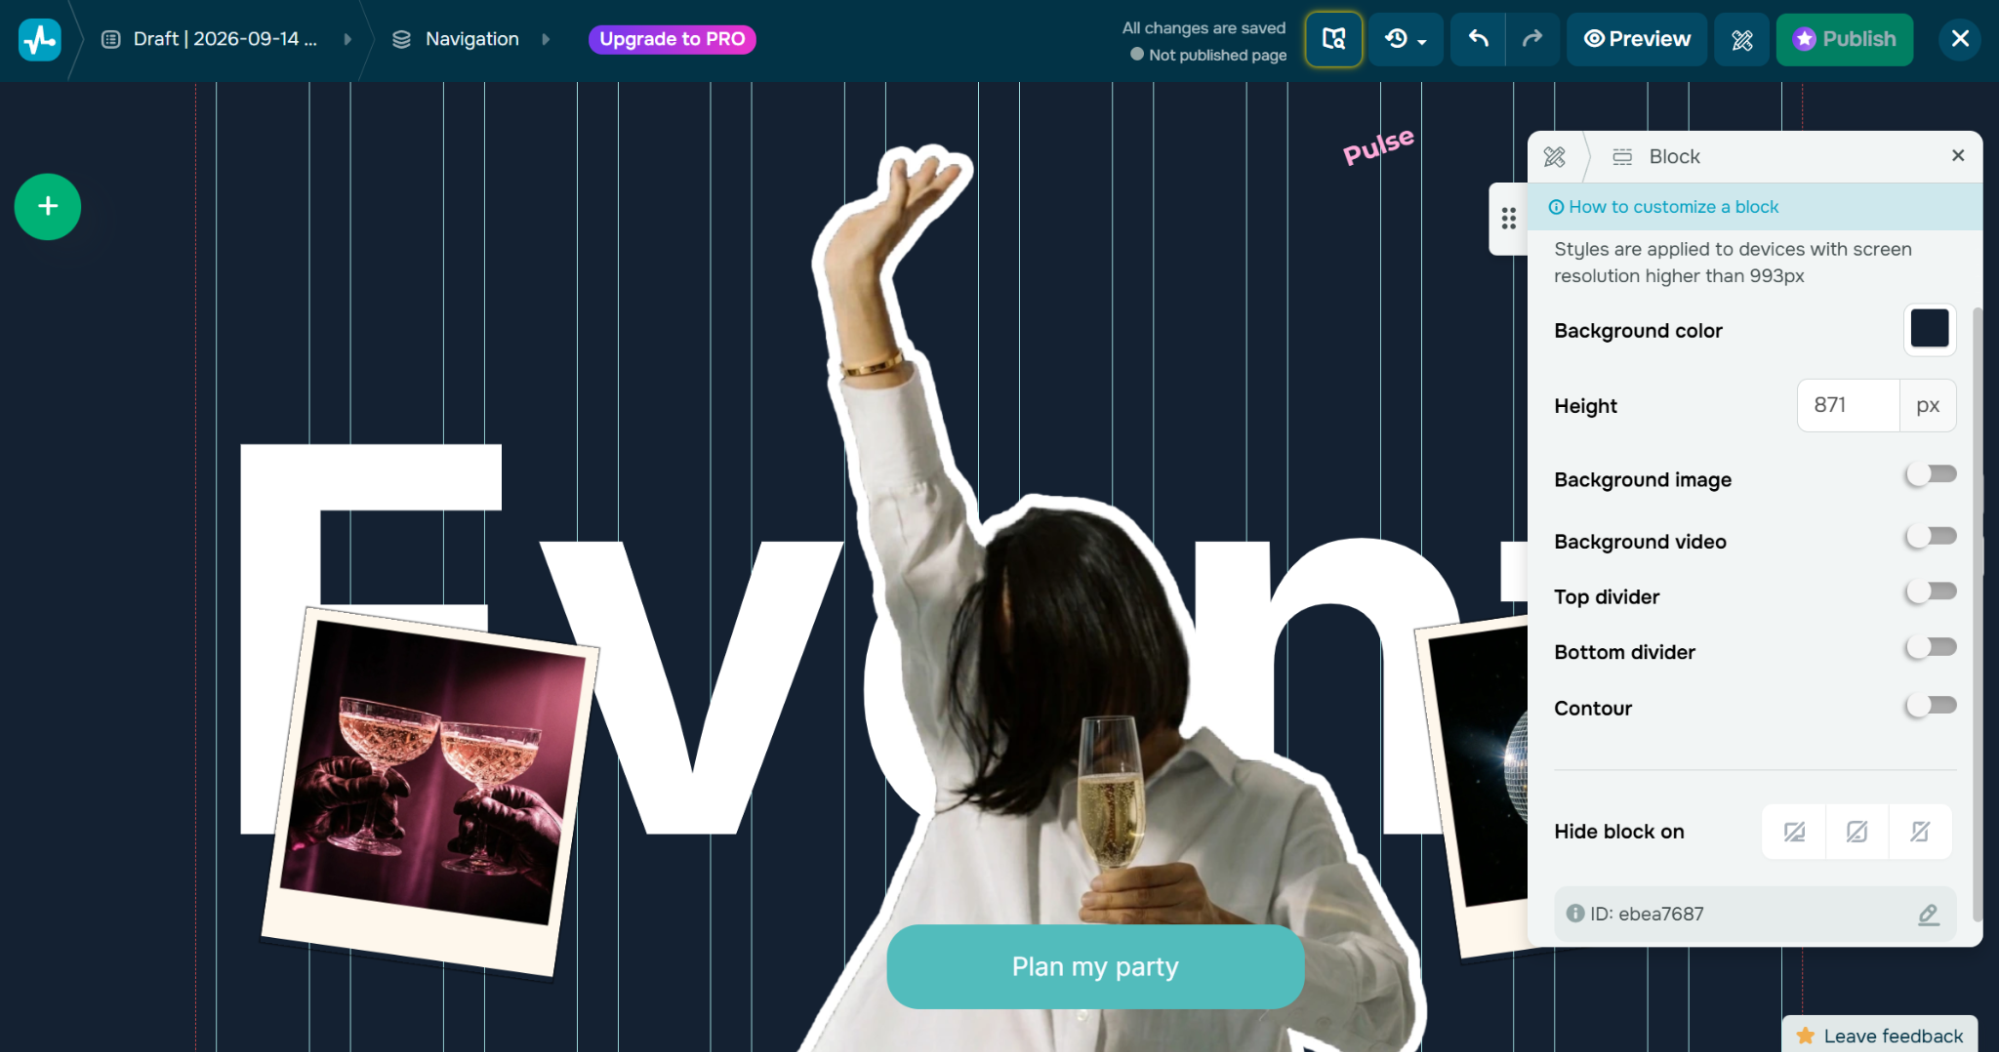This screenshot has height=1053, width=1999.
Task: Click the Upgrade to PRO button
Action: coord(672,39)
